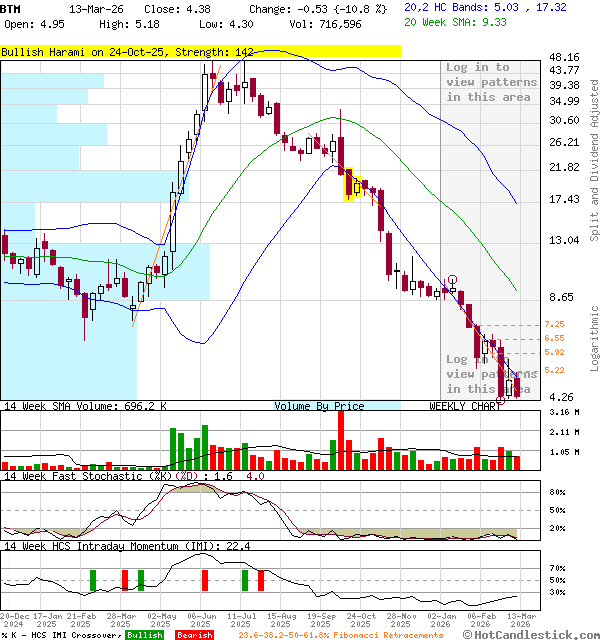Click the BTM ticker symbol
This screenshot has width=600, height=640.
(x=11, y=7)
